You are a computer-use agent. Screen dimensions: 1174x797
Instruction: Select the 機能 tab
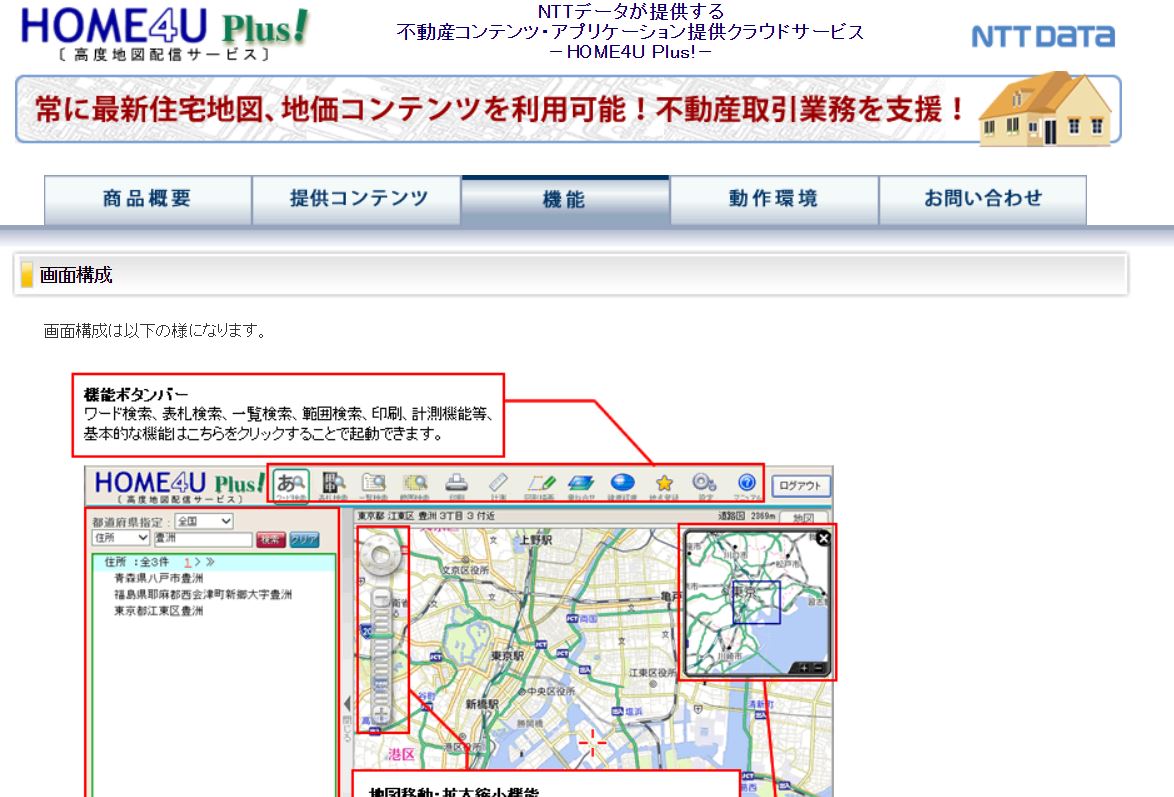pos(565,200)
